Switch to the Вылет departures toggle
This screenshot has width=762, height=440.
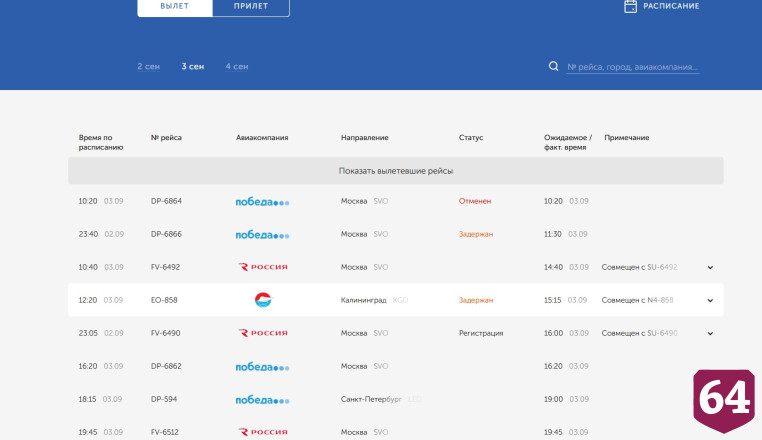[x=175, y=7]
